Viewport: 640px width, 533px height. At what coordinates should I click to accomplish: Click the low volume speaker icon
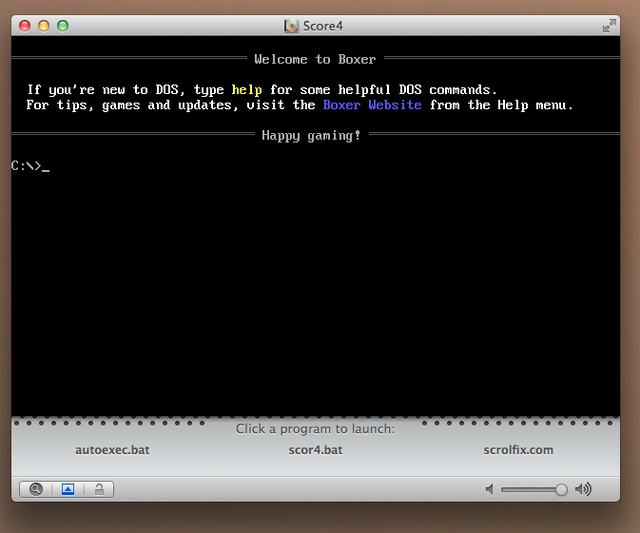click(x=490, y=489)
